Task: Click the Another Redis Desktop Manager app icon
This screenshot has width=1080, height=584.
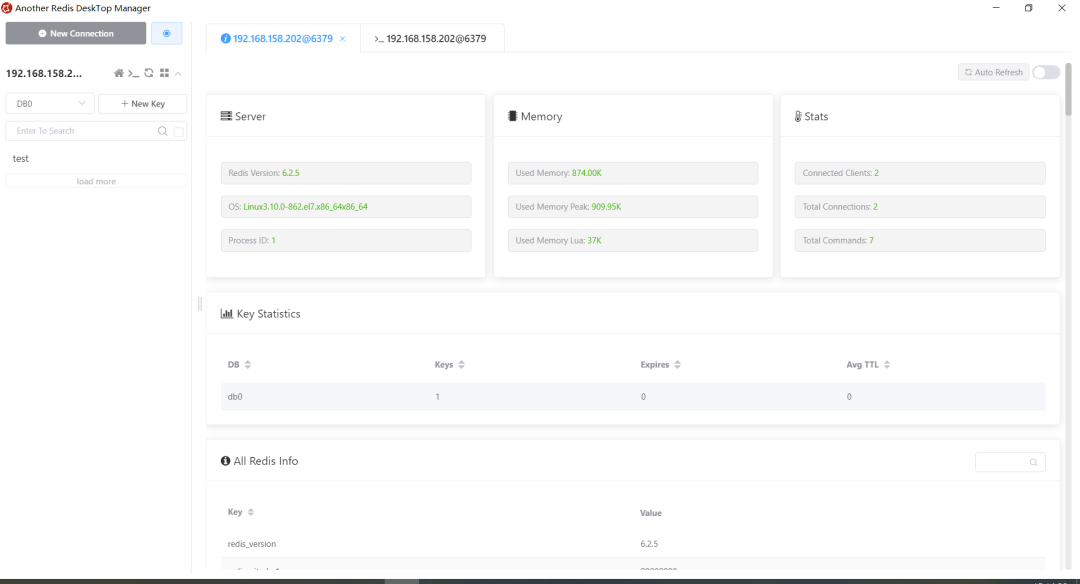Action: [x=7, y=8]
